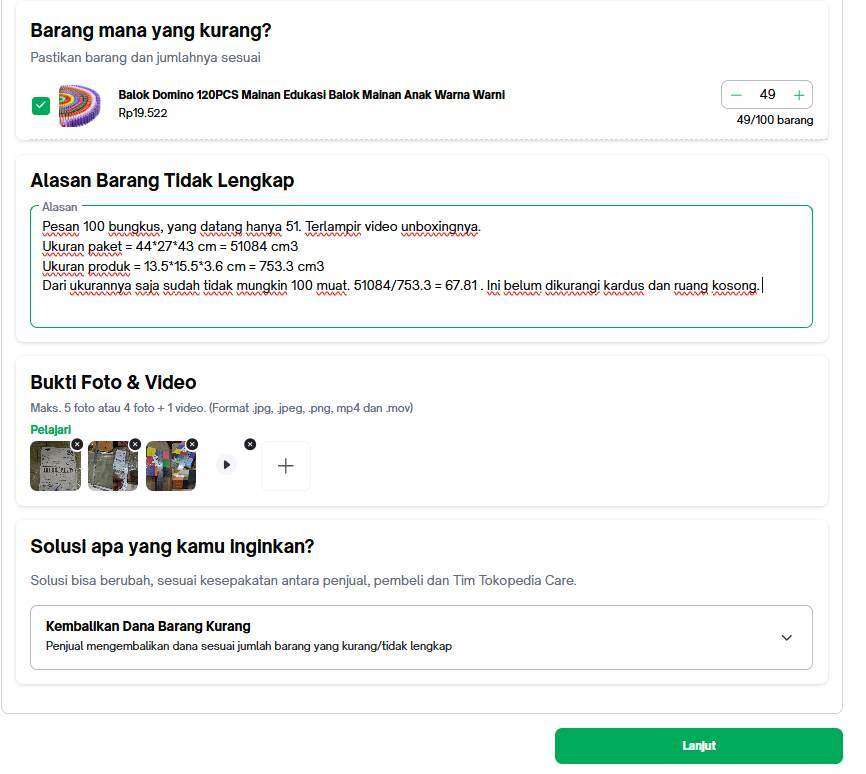This screenshot has height=774, width=866.
Task: Remove the first uploaded shipping label photo
Action: point(77,444)
